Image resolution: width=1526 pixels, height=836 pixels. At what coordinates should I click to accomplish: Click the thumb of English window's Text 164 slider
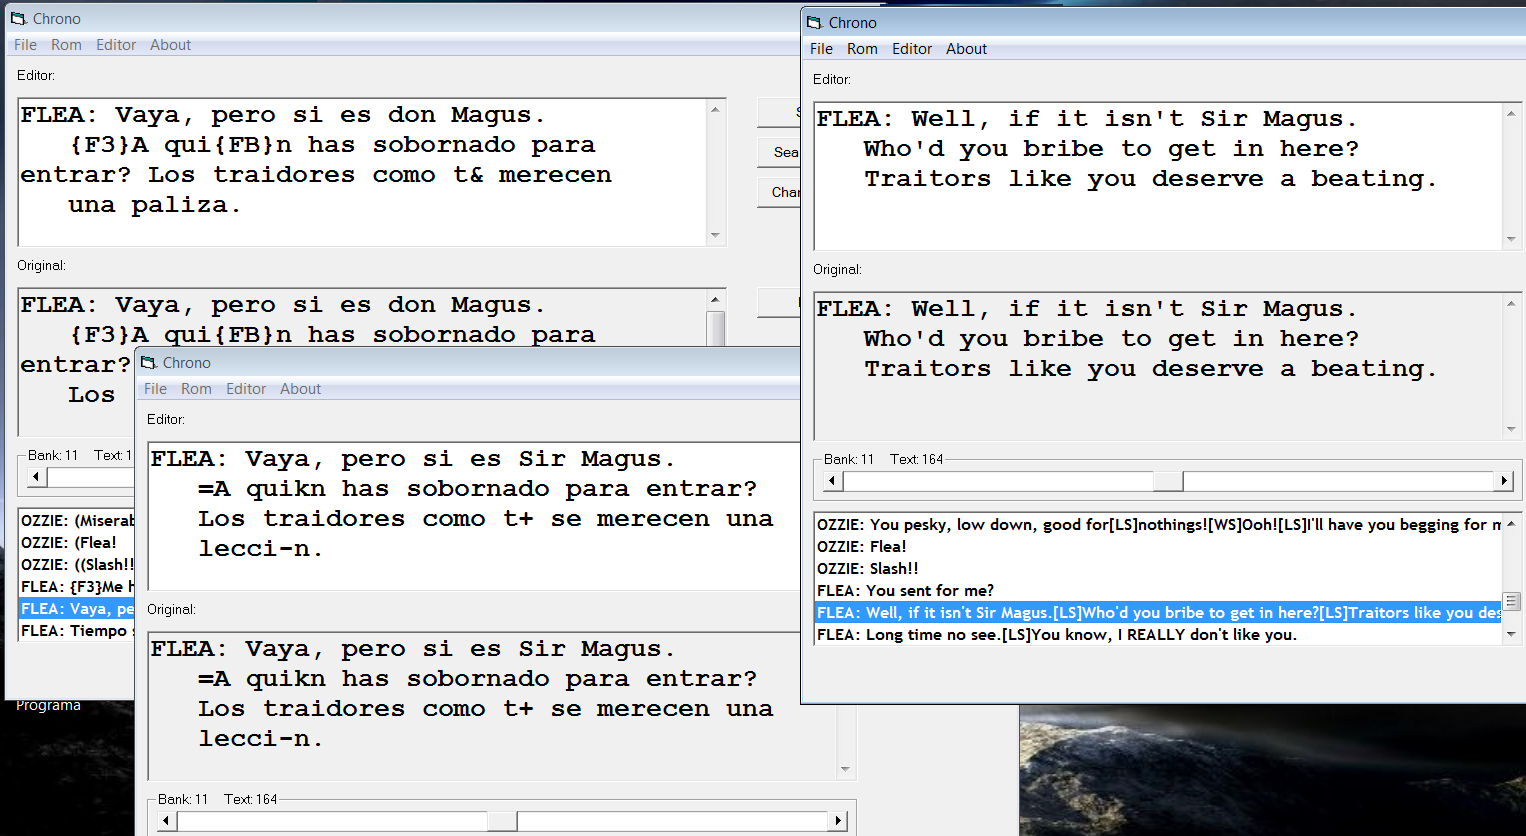coord(1168,481)
